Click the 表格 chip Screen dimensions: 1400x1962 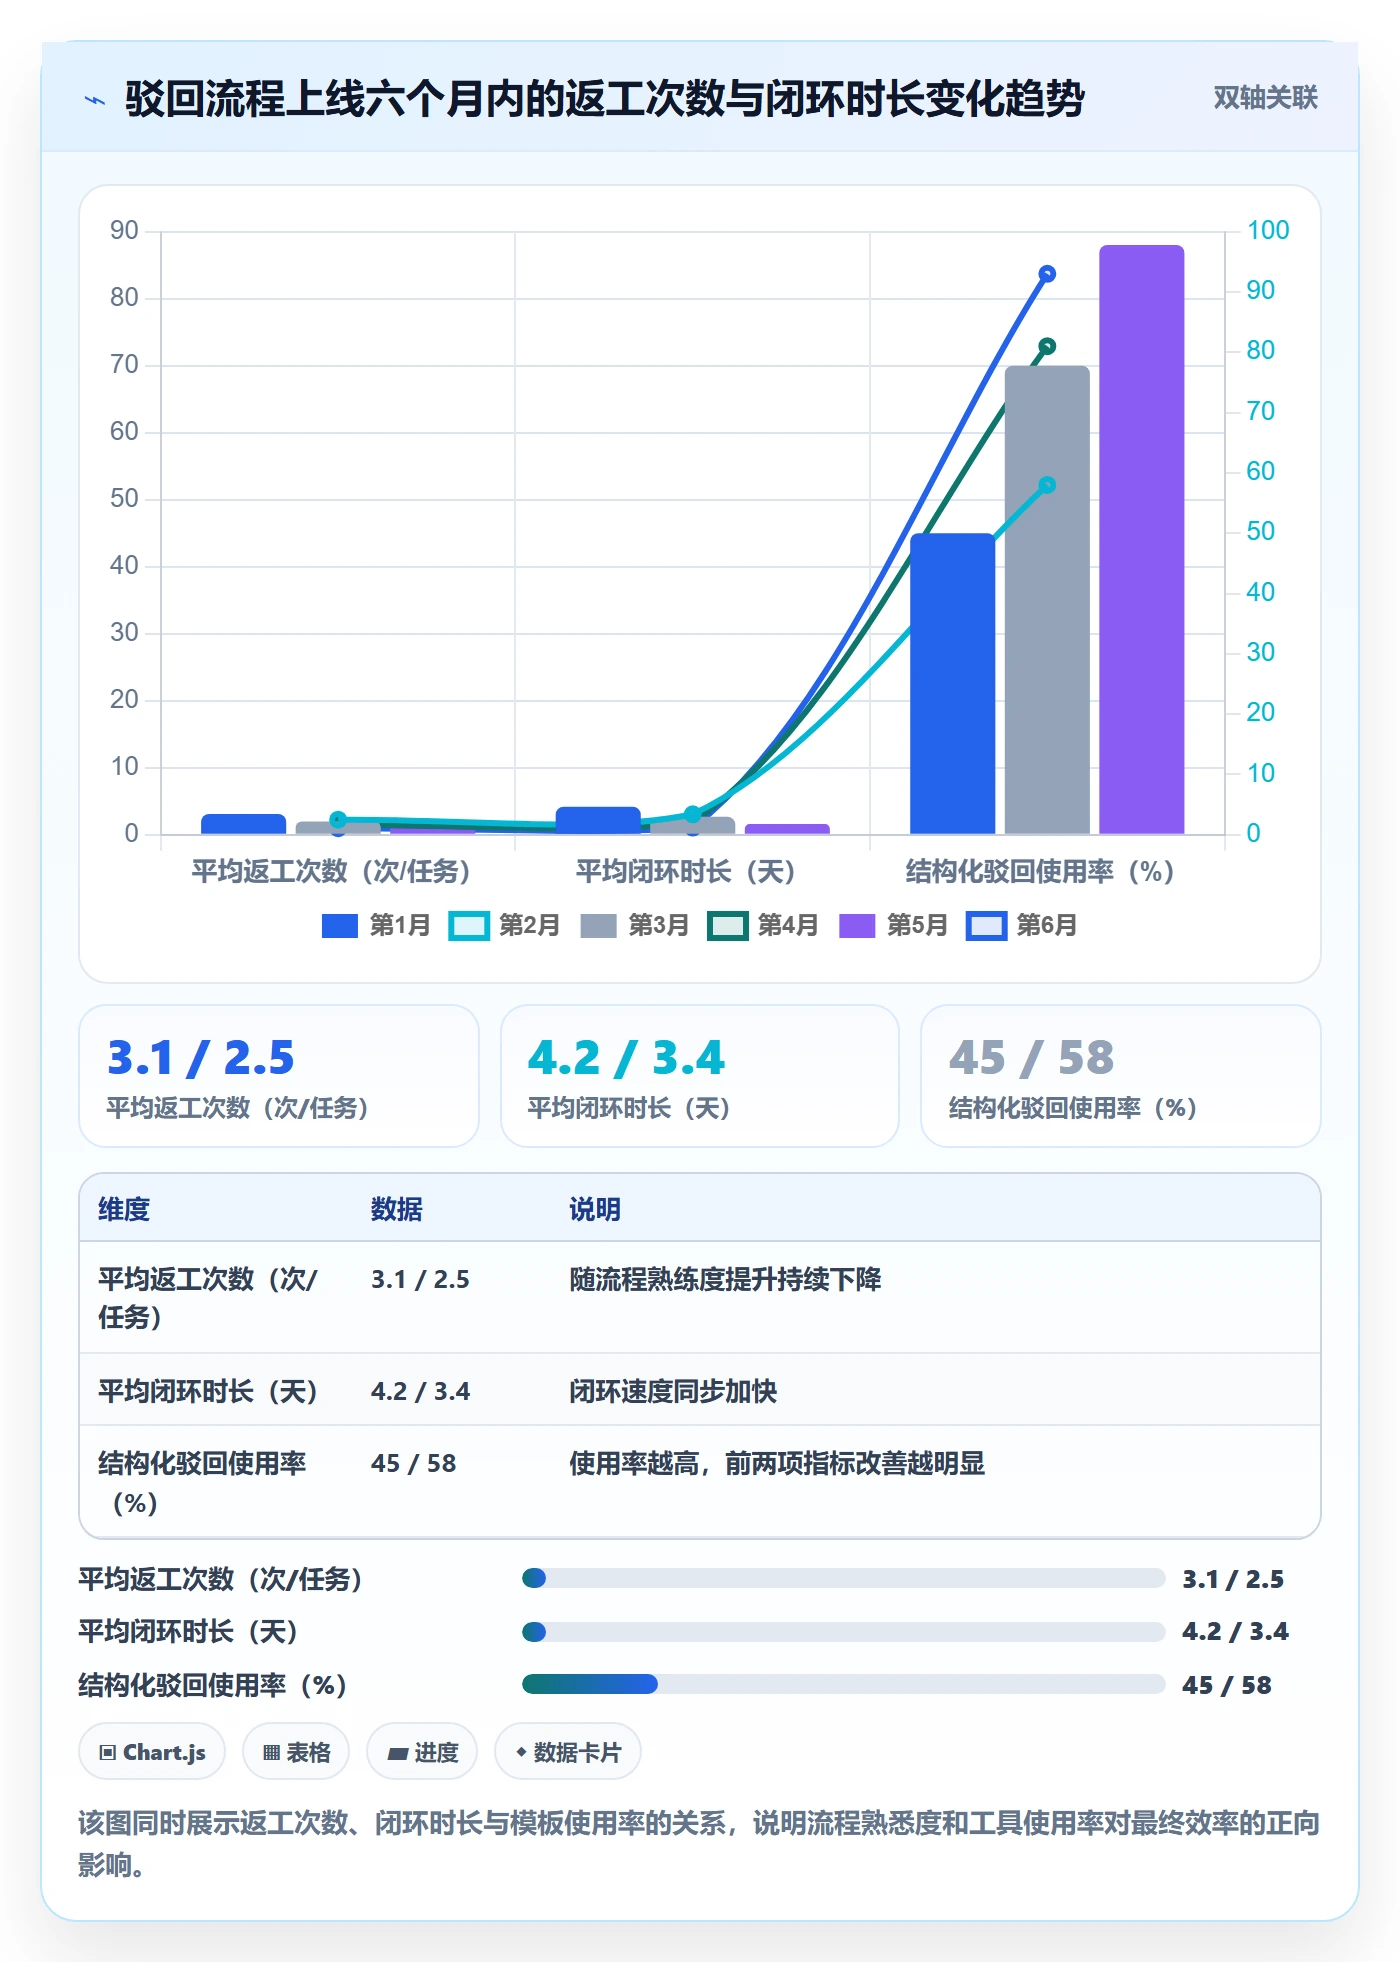(296, 1753)
